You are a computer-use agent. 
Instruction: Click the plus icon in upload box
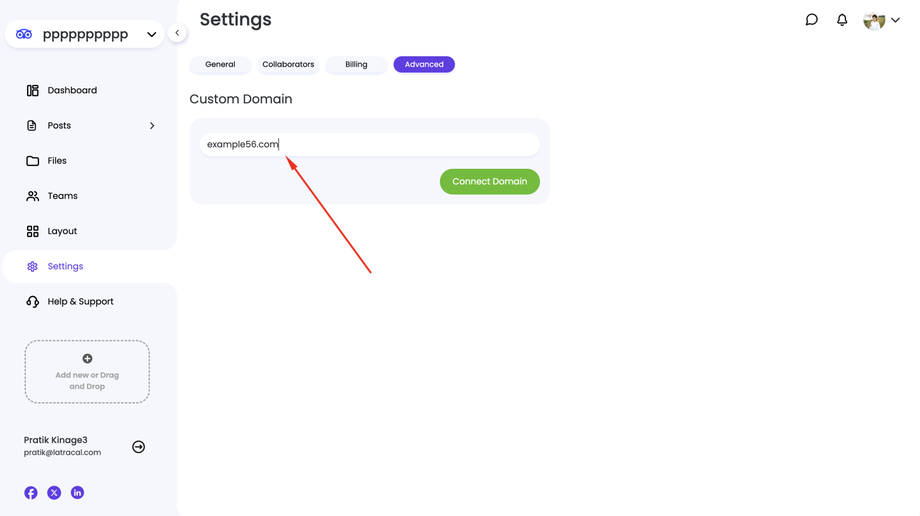87,359
